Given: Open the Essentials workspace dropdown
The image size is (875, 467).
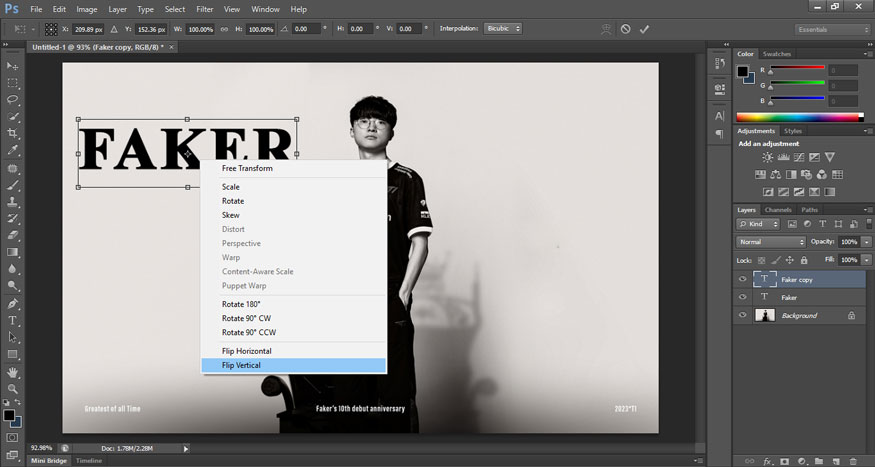Looking at the screenshot, I should (832, 30).
